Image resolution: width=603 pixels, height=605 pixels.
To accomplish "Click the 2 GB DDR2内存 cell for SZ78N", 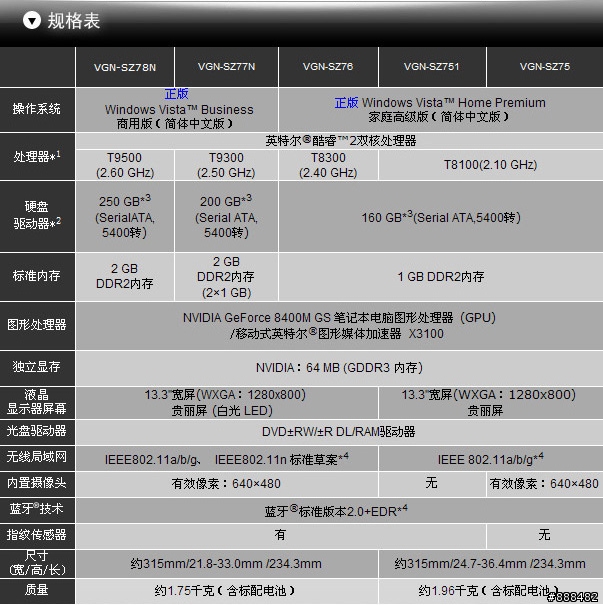I will point(125,277).
